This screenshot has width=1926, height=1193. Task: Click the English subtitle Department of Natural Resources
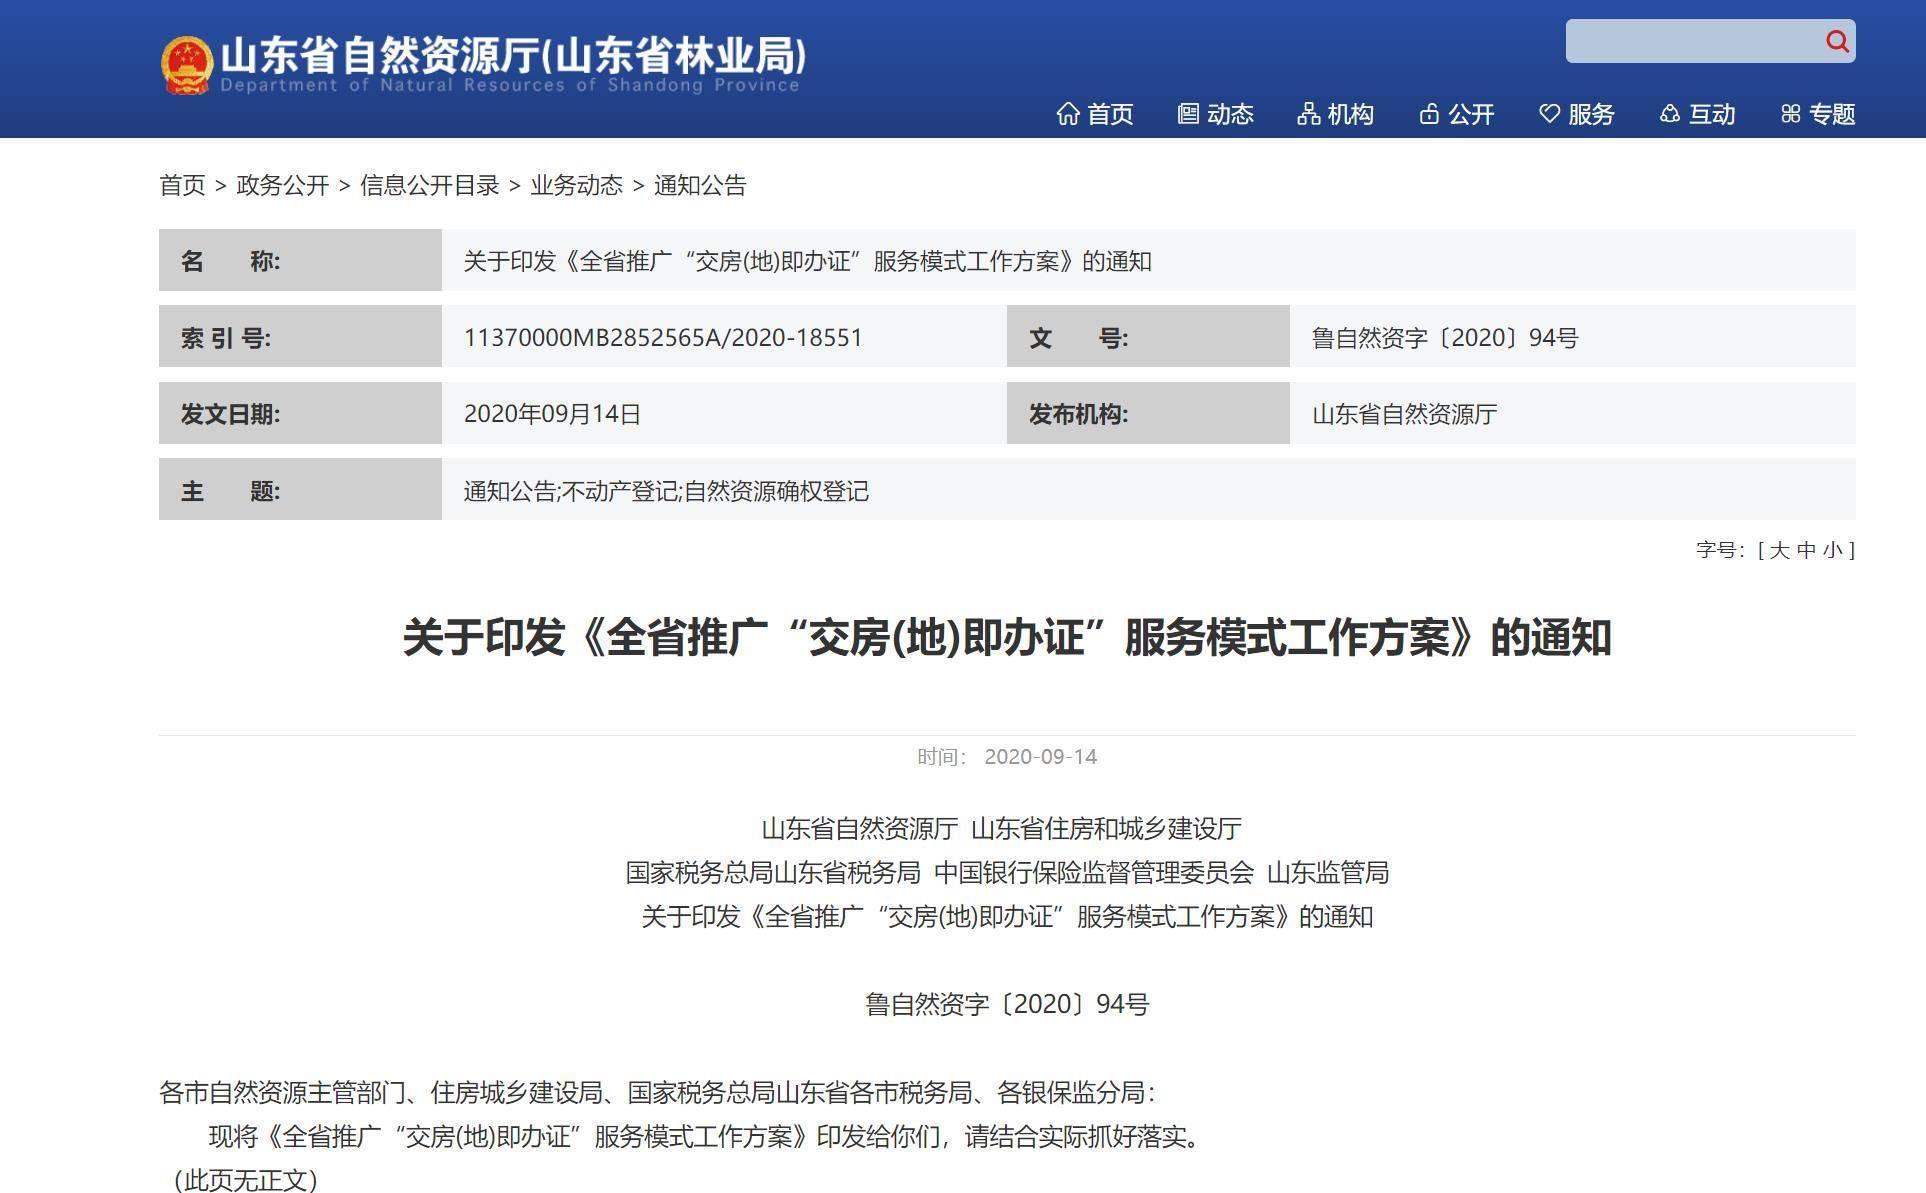tap(510, 86)
